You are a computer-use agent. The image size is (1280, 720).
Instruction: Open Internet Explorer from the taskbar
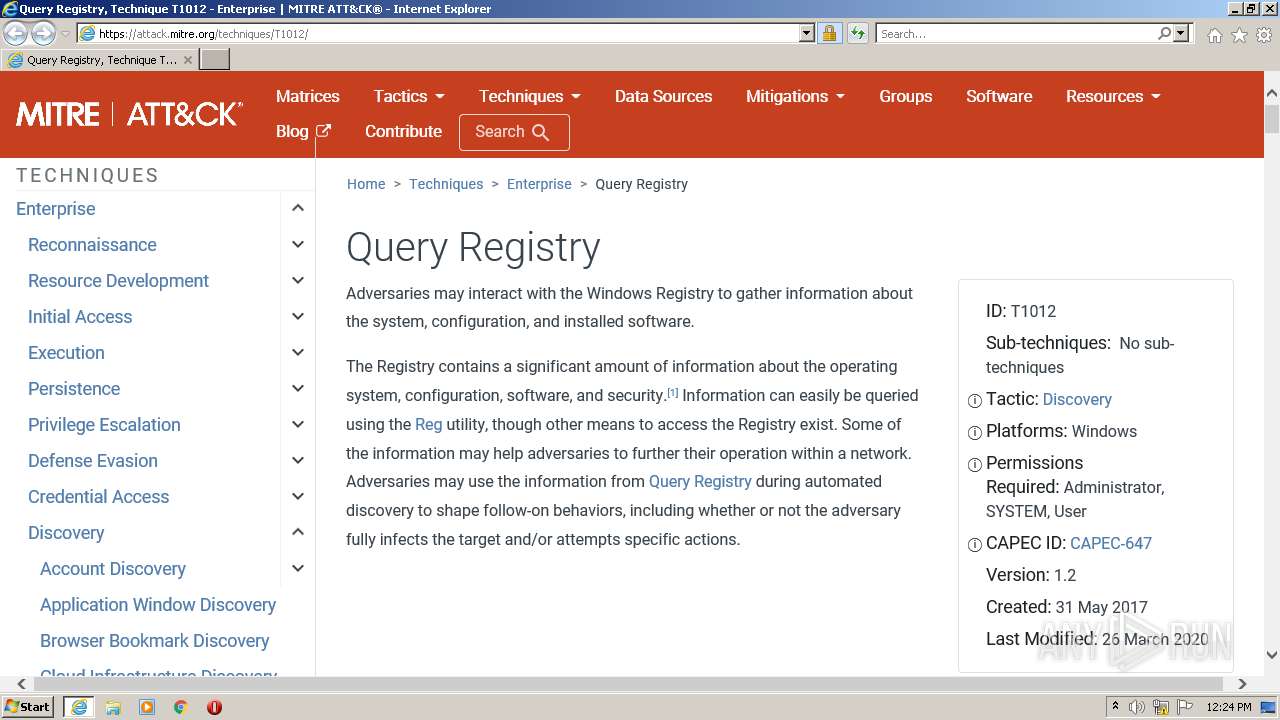pyautogui.click(x=79, y=707)
